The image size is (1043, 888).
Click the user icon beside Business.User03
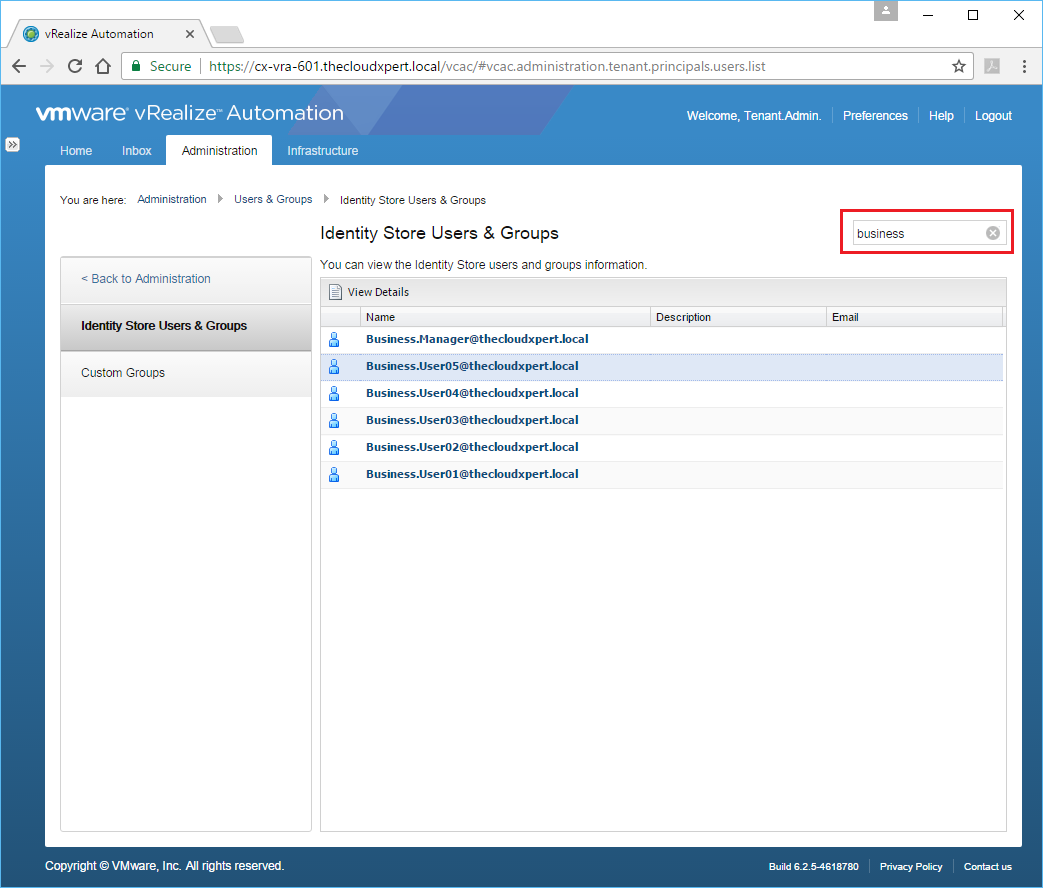335,420
